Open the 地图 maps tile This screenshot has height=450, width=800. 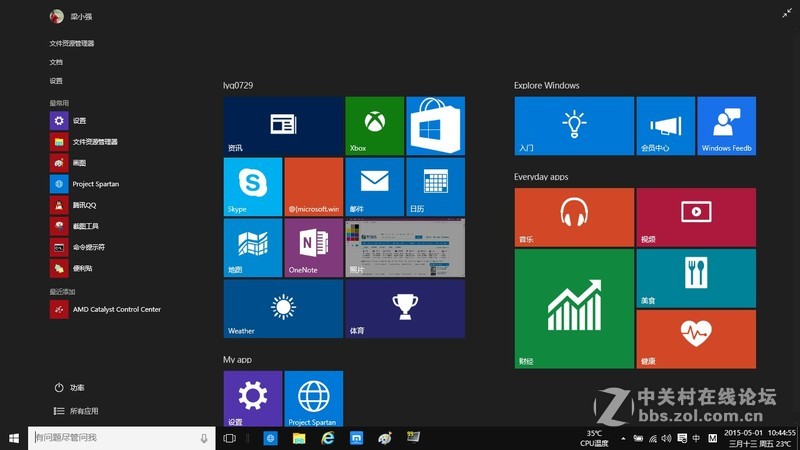253,248
